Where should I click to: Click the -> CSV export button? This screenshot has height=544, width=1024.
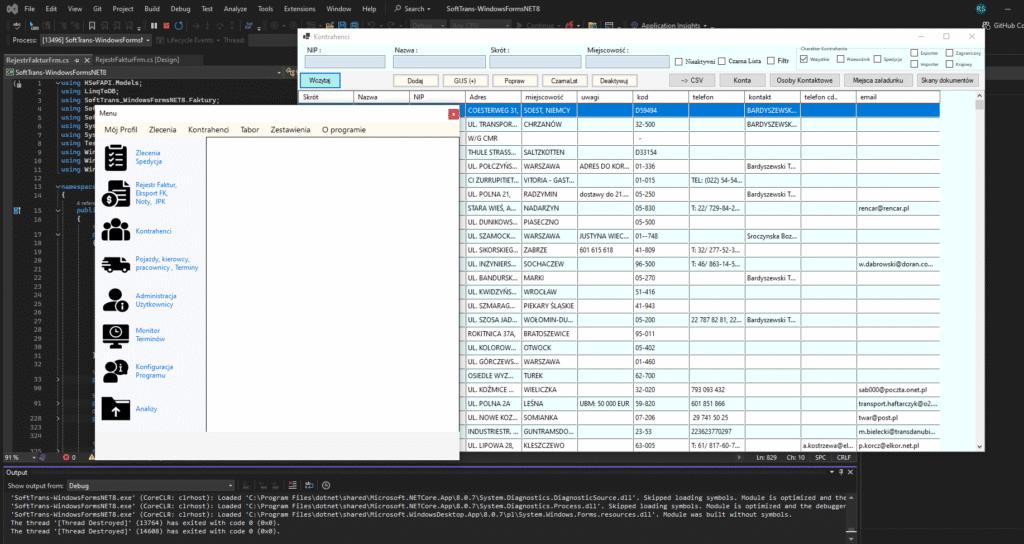pyautogui.click(x=690, y=80)
